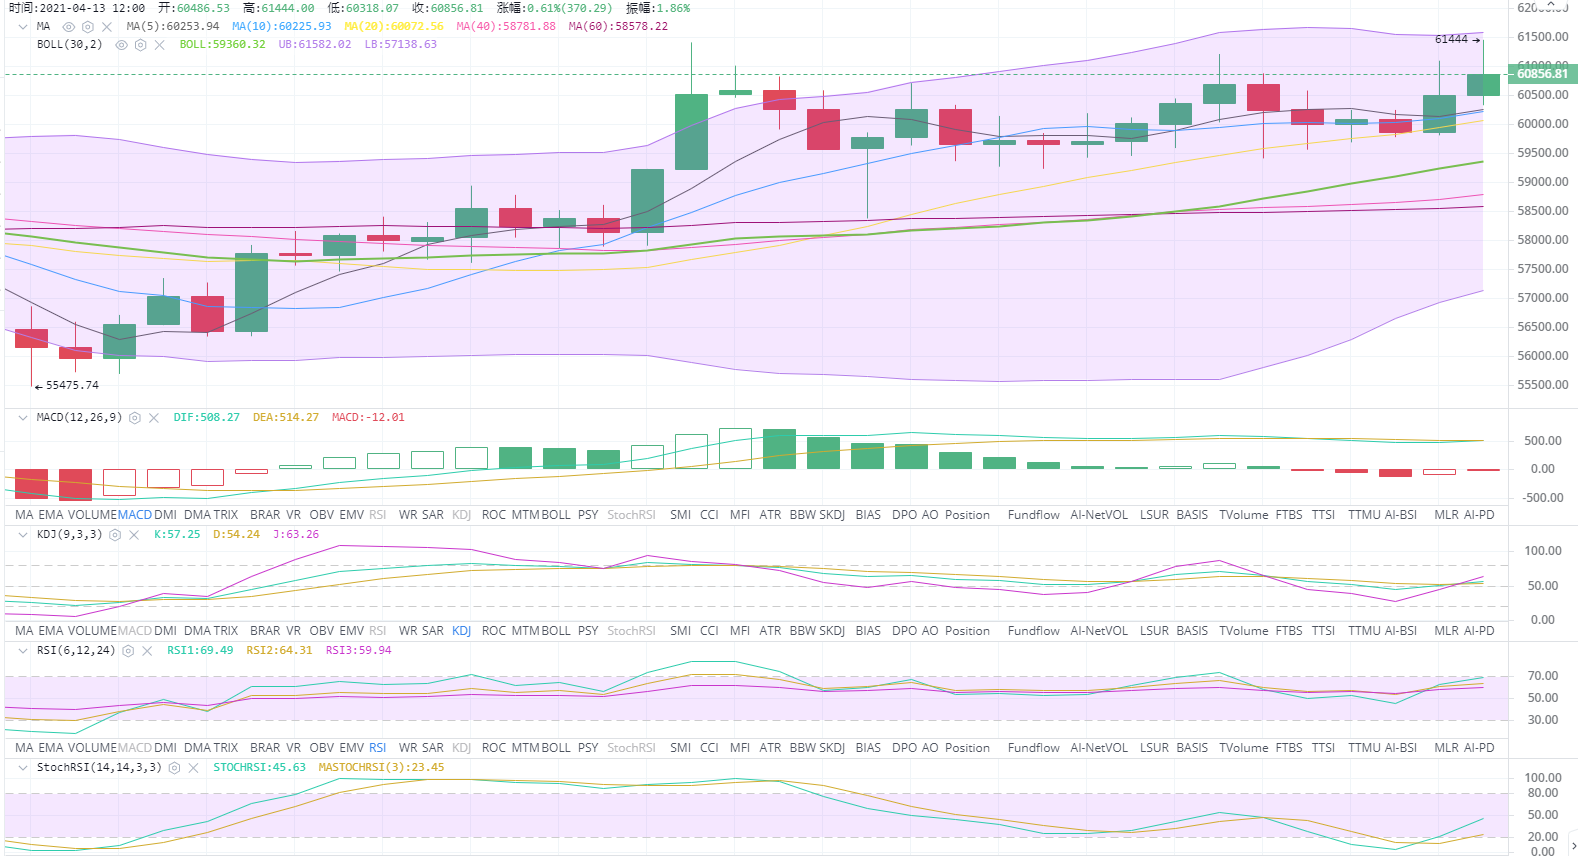Click the DEA:514.27 value in MACD legend

pyautogui.click(x=286, y=418)
